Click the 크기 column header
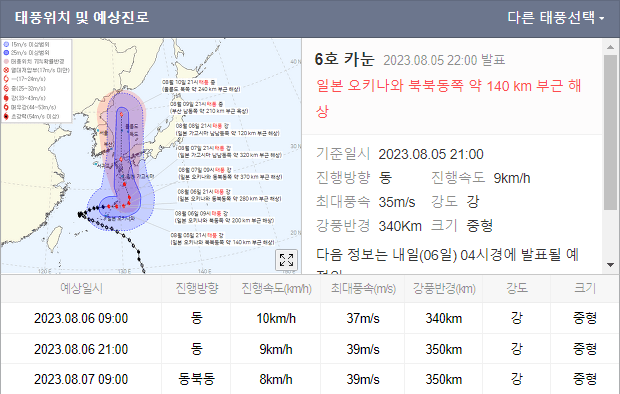 pyautogui.click(x=585, y=288)
